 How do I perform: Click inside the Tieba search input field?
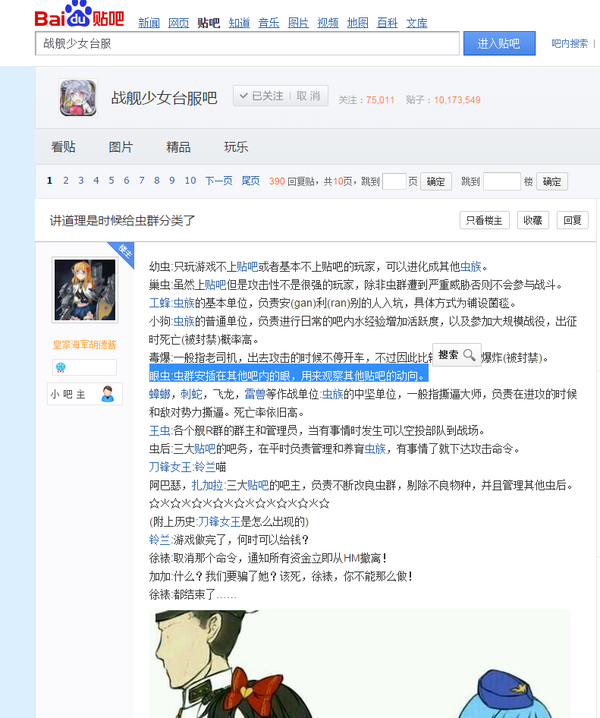tap(247, 44)
